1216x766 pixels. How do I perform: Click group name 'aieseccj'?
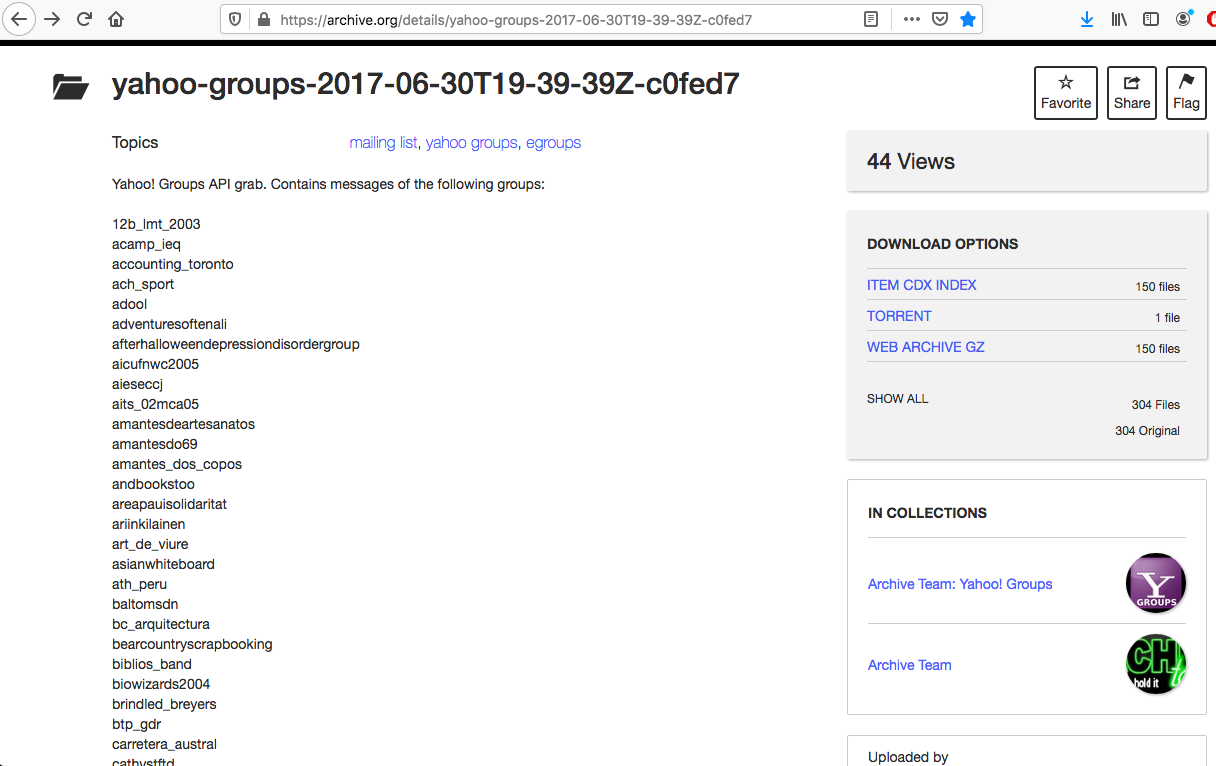point(137,384)
